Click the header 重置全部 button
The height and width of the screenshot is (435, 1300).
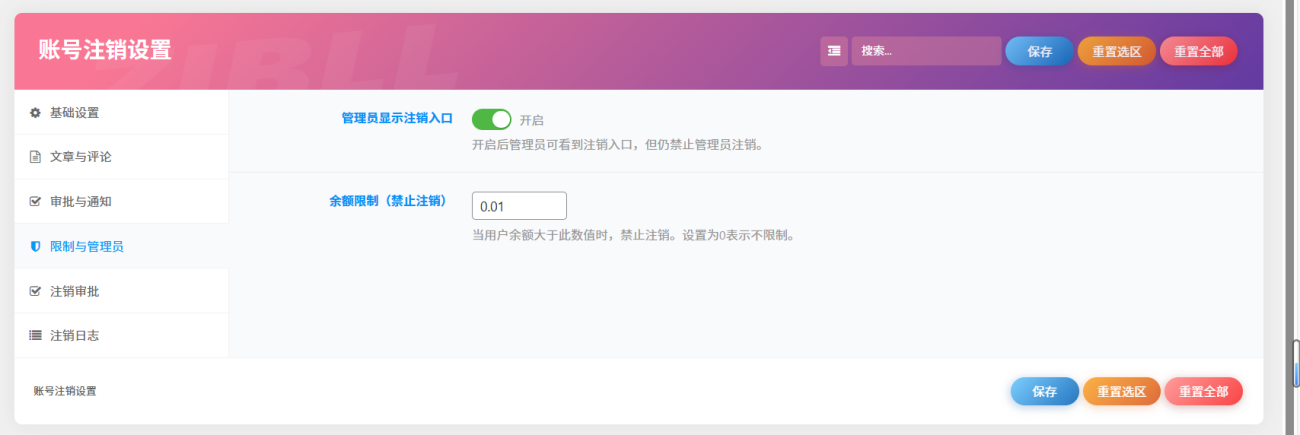click(1198, 51)
